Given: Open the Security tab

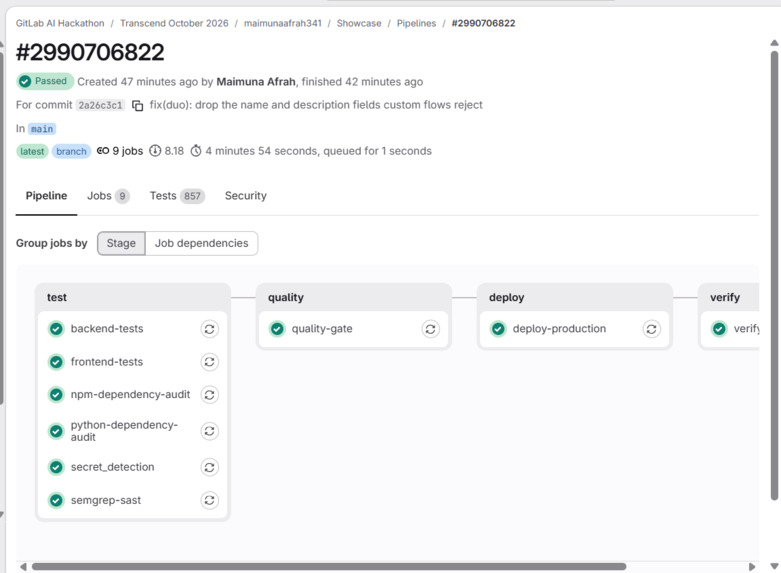Looking at the screenshot, I should click(x=246, y=196).
